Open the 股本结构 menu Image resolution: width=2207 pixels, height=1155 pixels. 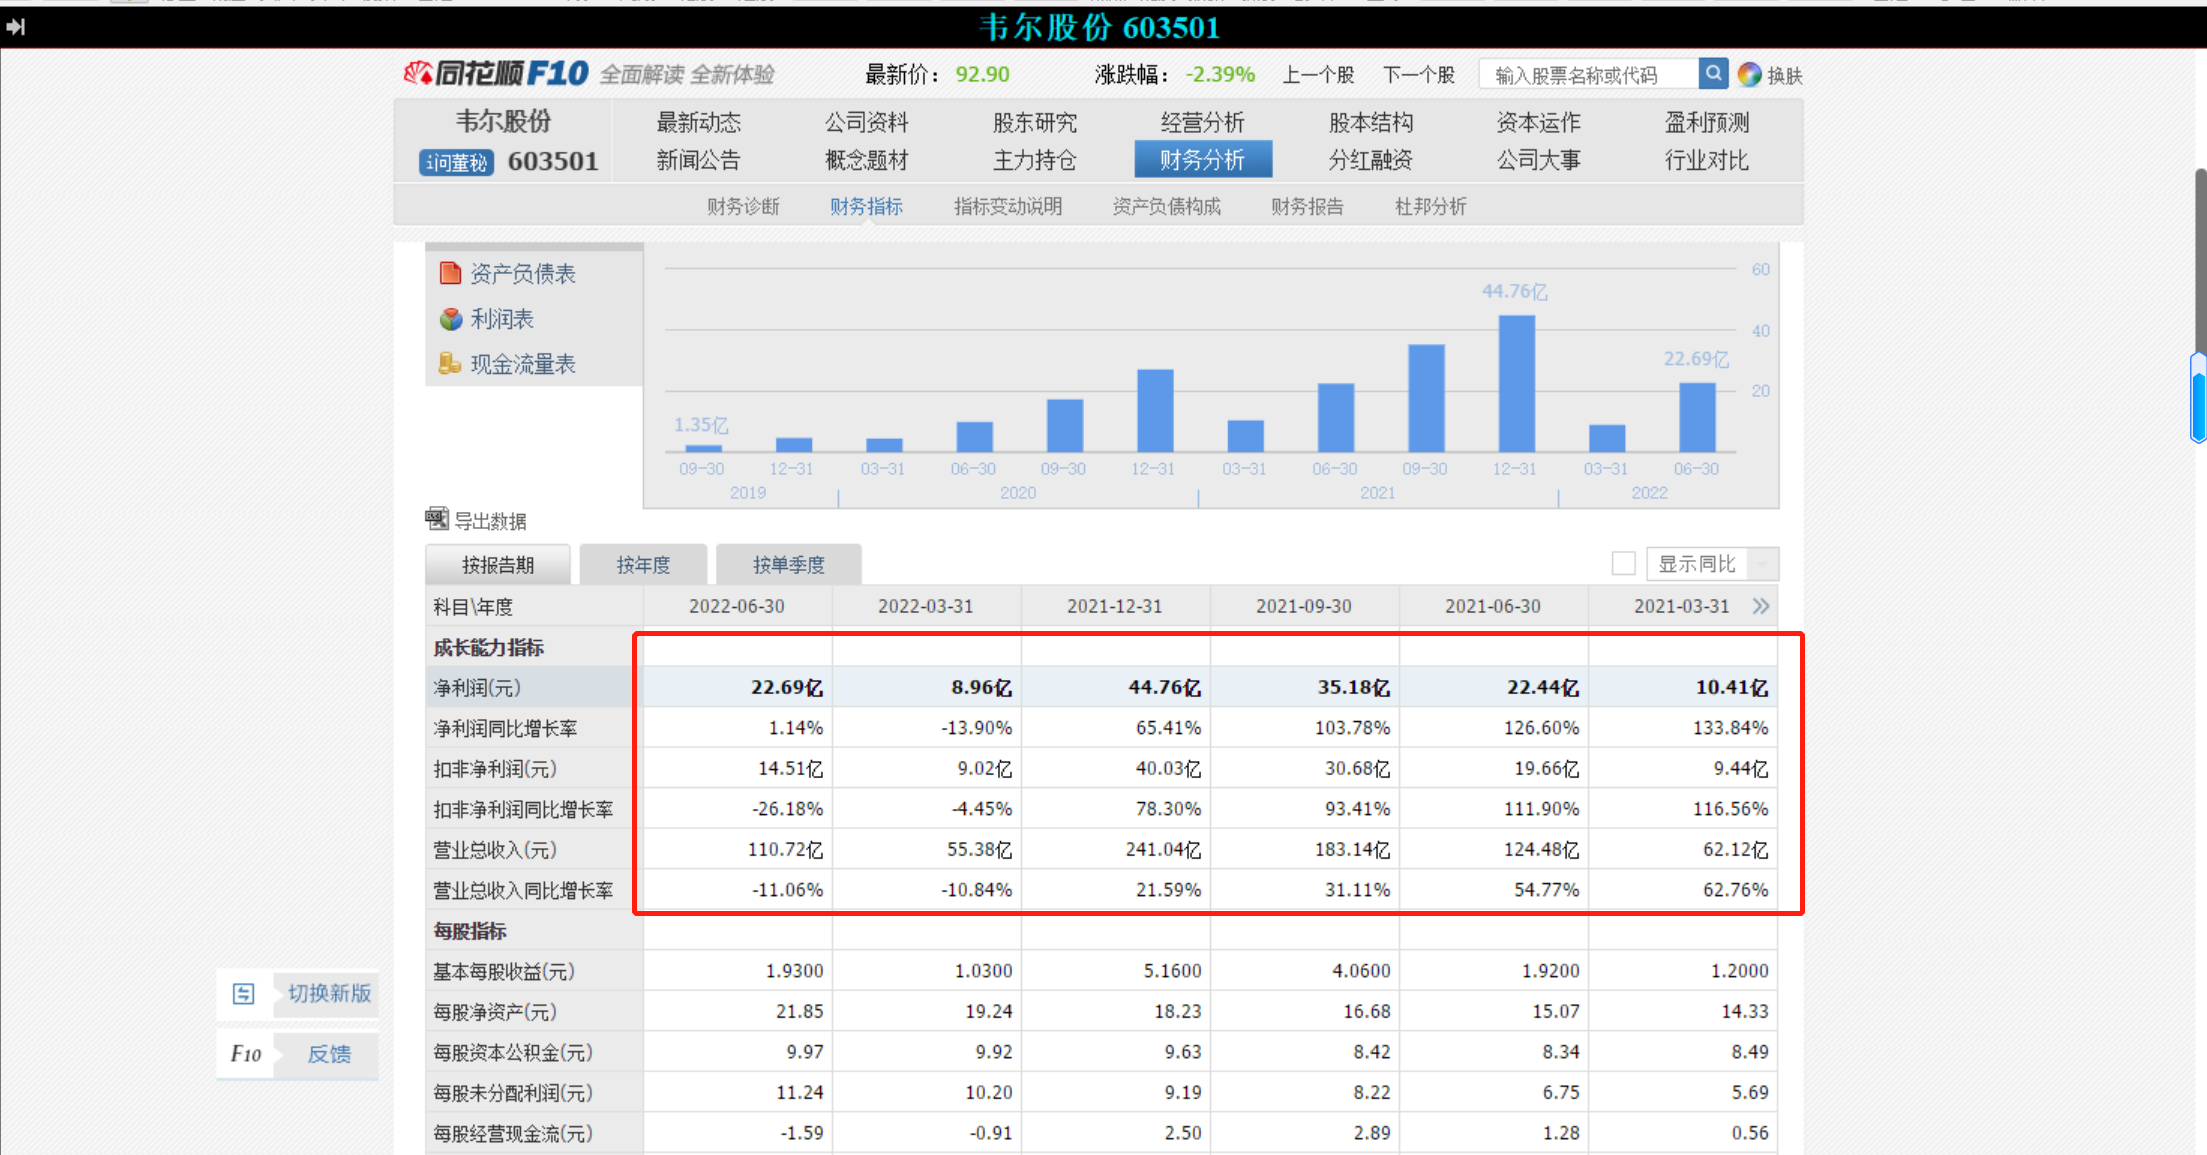pos(1371,122)
